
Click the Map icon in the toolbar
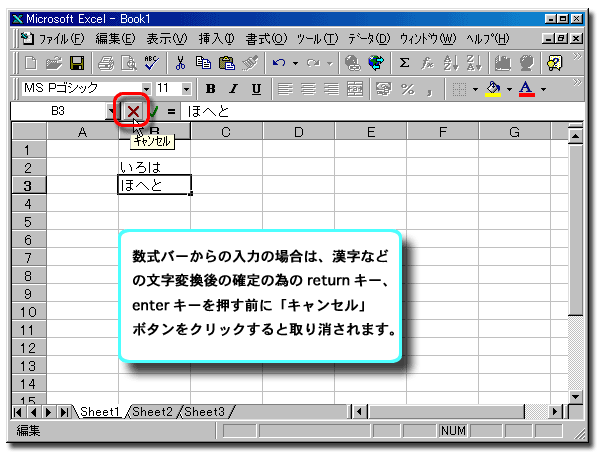[x=527, y=63]
